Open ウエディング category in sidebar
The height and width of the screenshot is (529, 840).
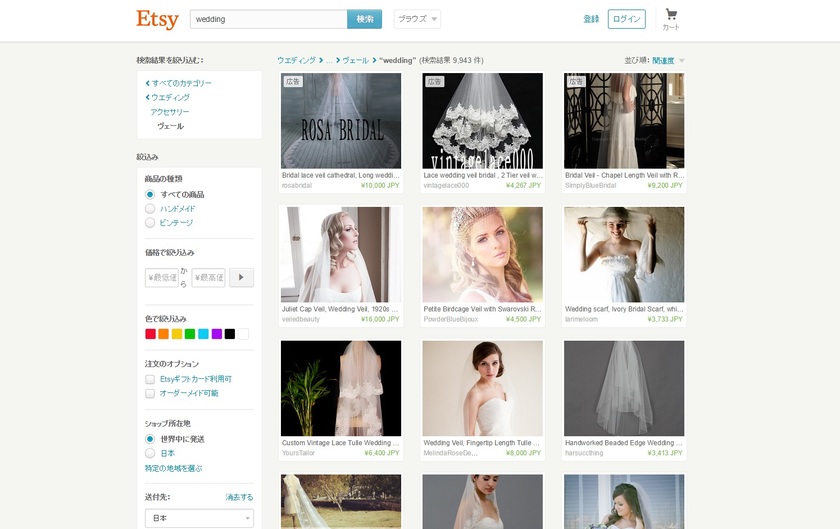tap(170, 98)
